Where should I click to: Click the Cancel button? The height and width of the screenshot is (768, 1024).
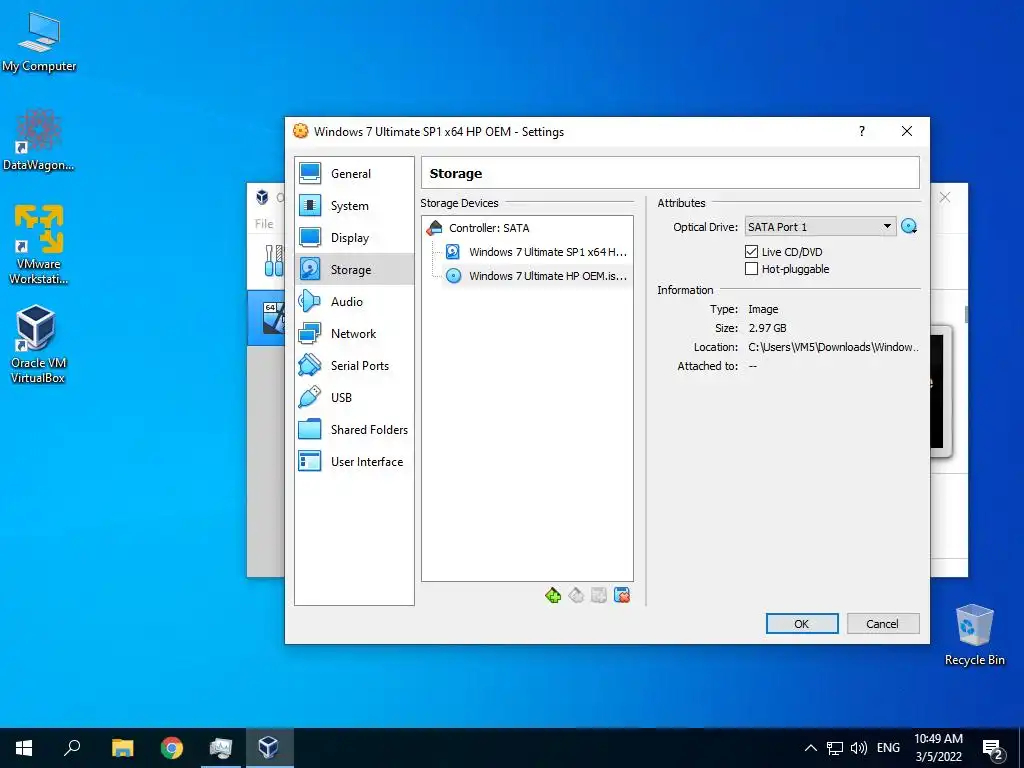tap(882, 624)
